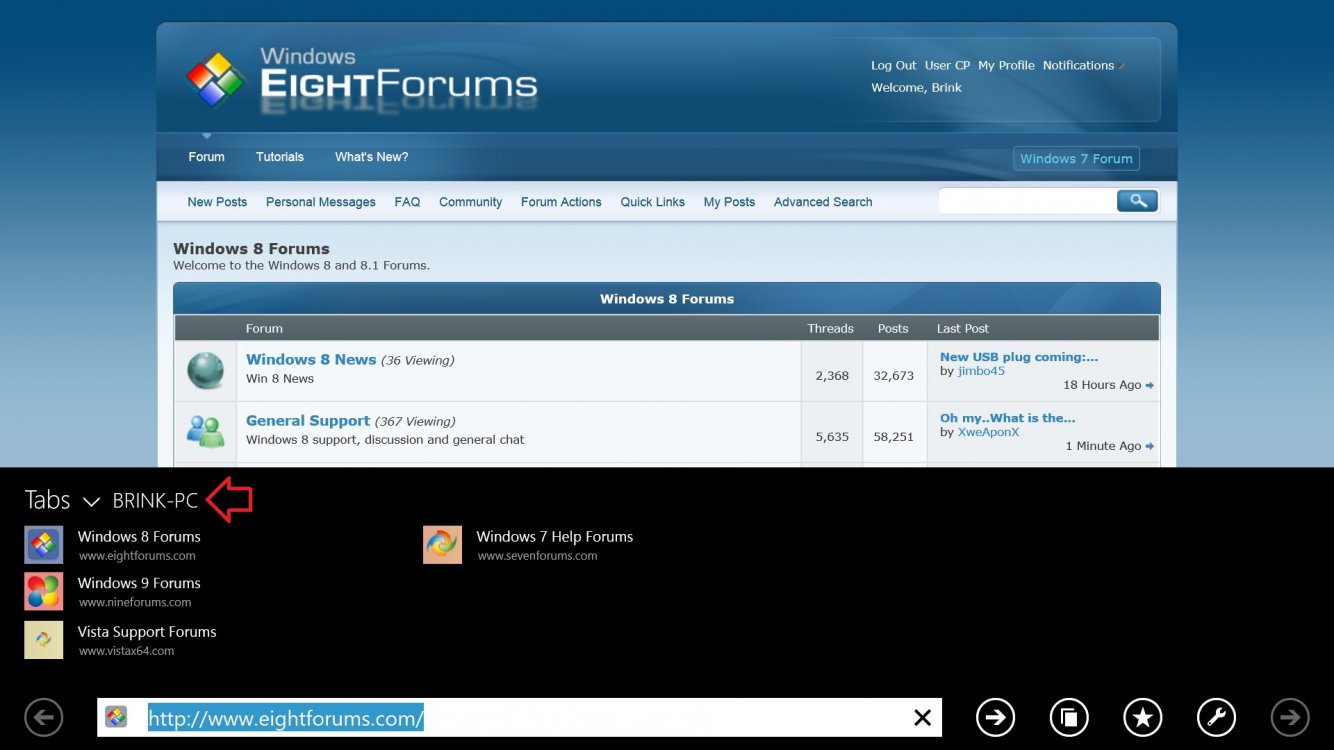Go to last post arrow for 1 Minute Ago
Image resolution: width=1334 pixels, height=750 pixels.
click(x=1150, y=446)
